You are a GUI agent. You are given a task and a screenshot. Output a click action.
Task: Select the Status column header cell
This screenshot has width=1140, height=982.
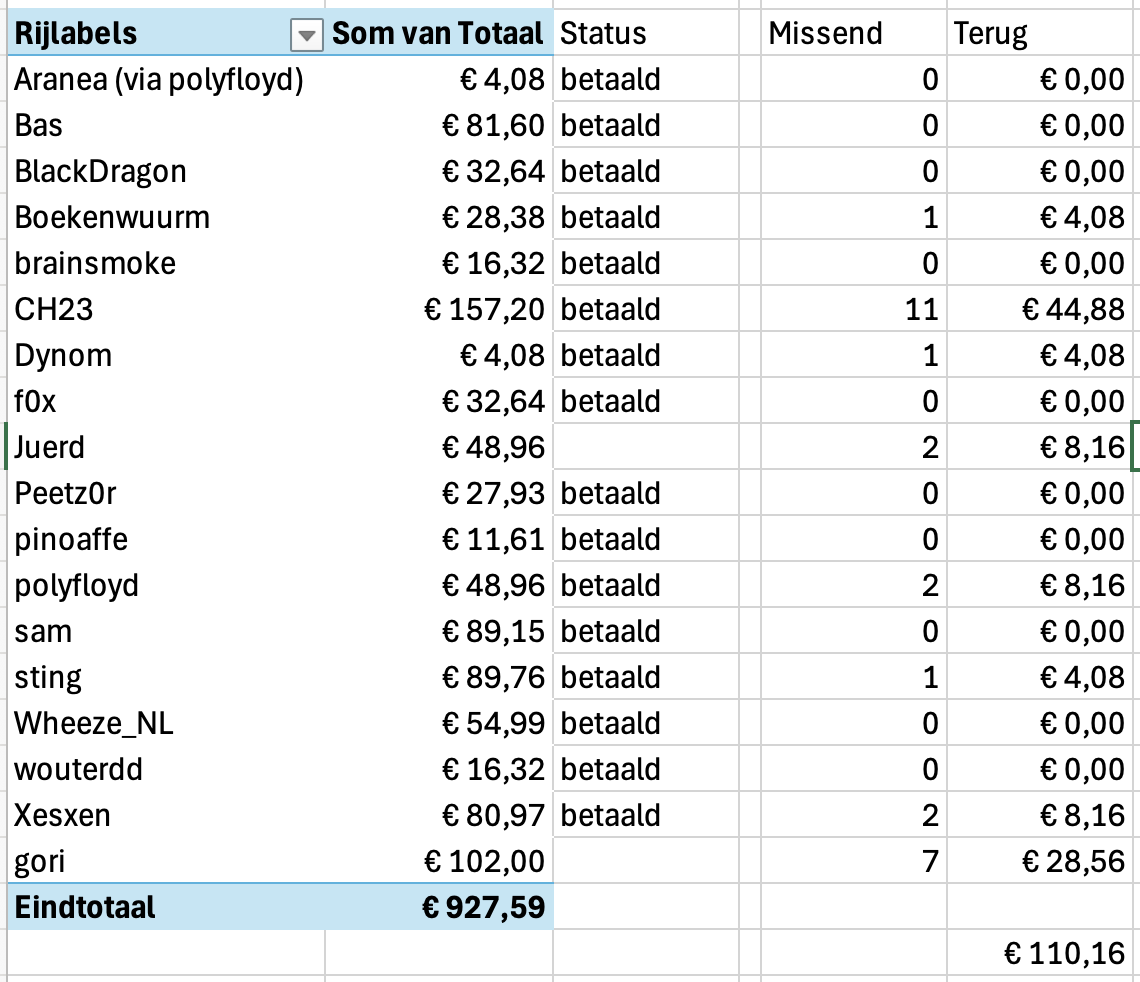pos(645,34)
